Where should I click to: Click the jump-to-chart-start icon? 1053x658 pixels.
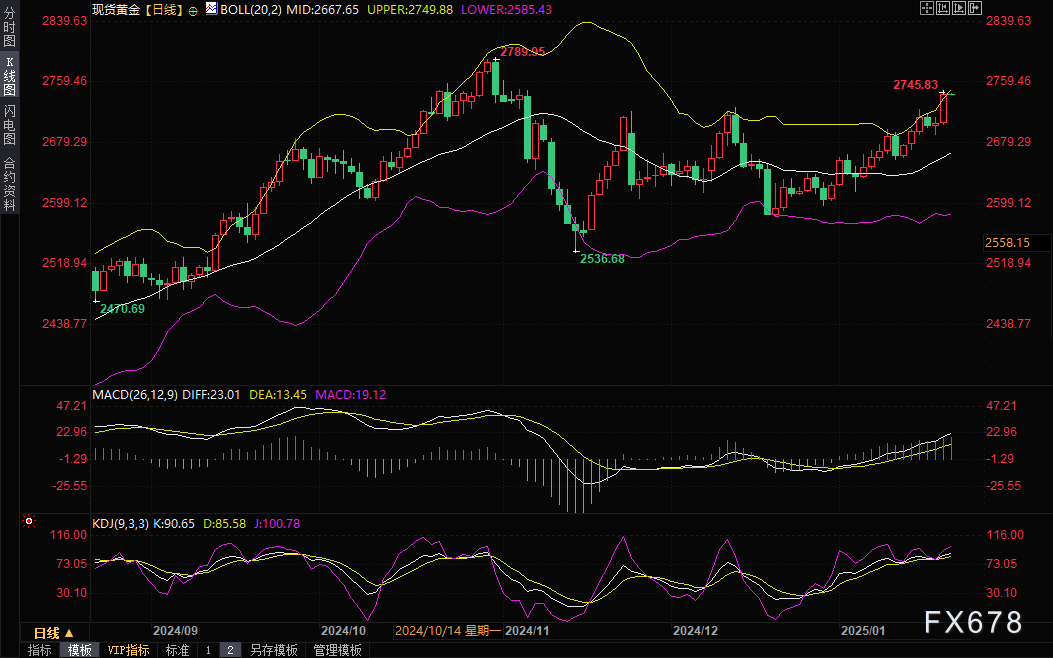[942, 8]
